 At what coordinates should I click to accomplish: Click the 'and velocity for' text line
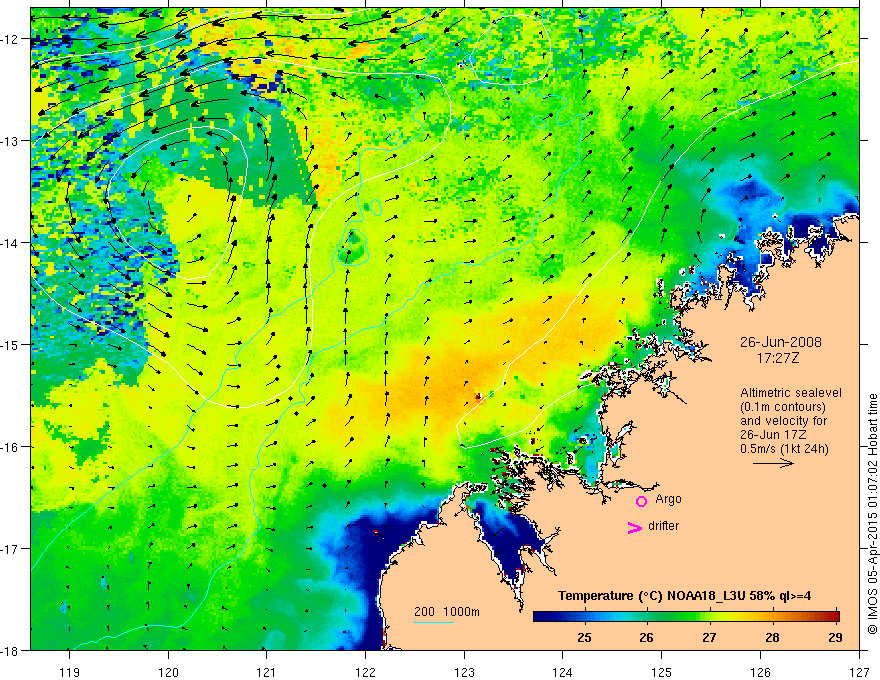783,421
